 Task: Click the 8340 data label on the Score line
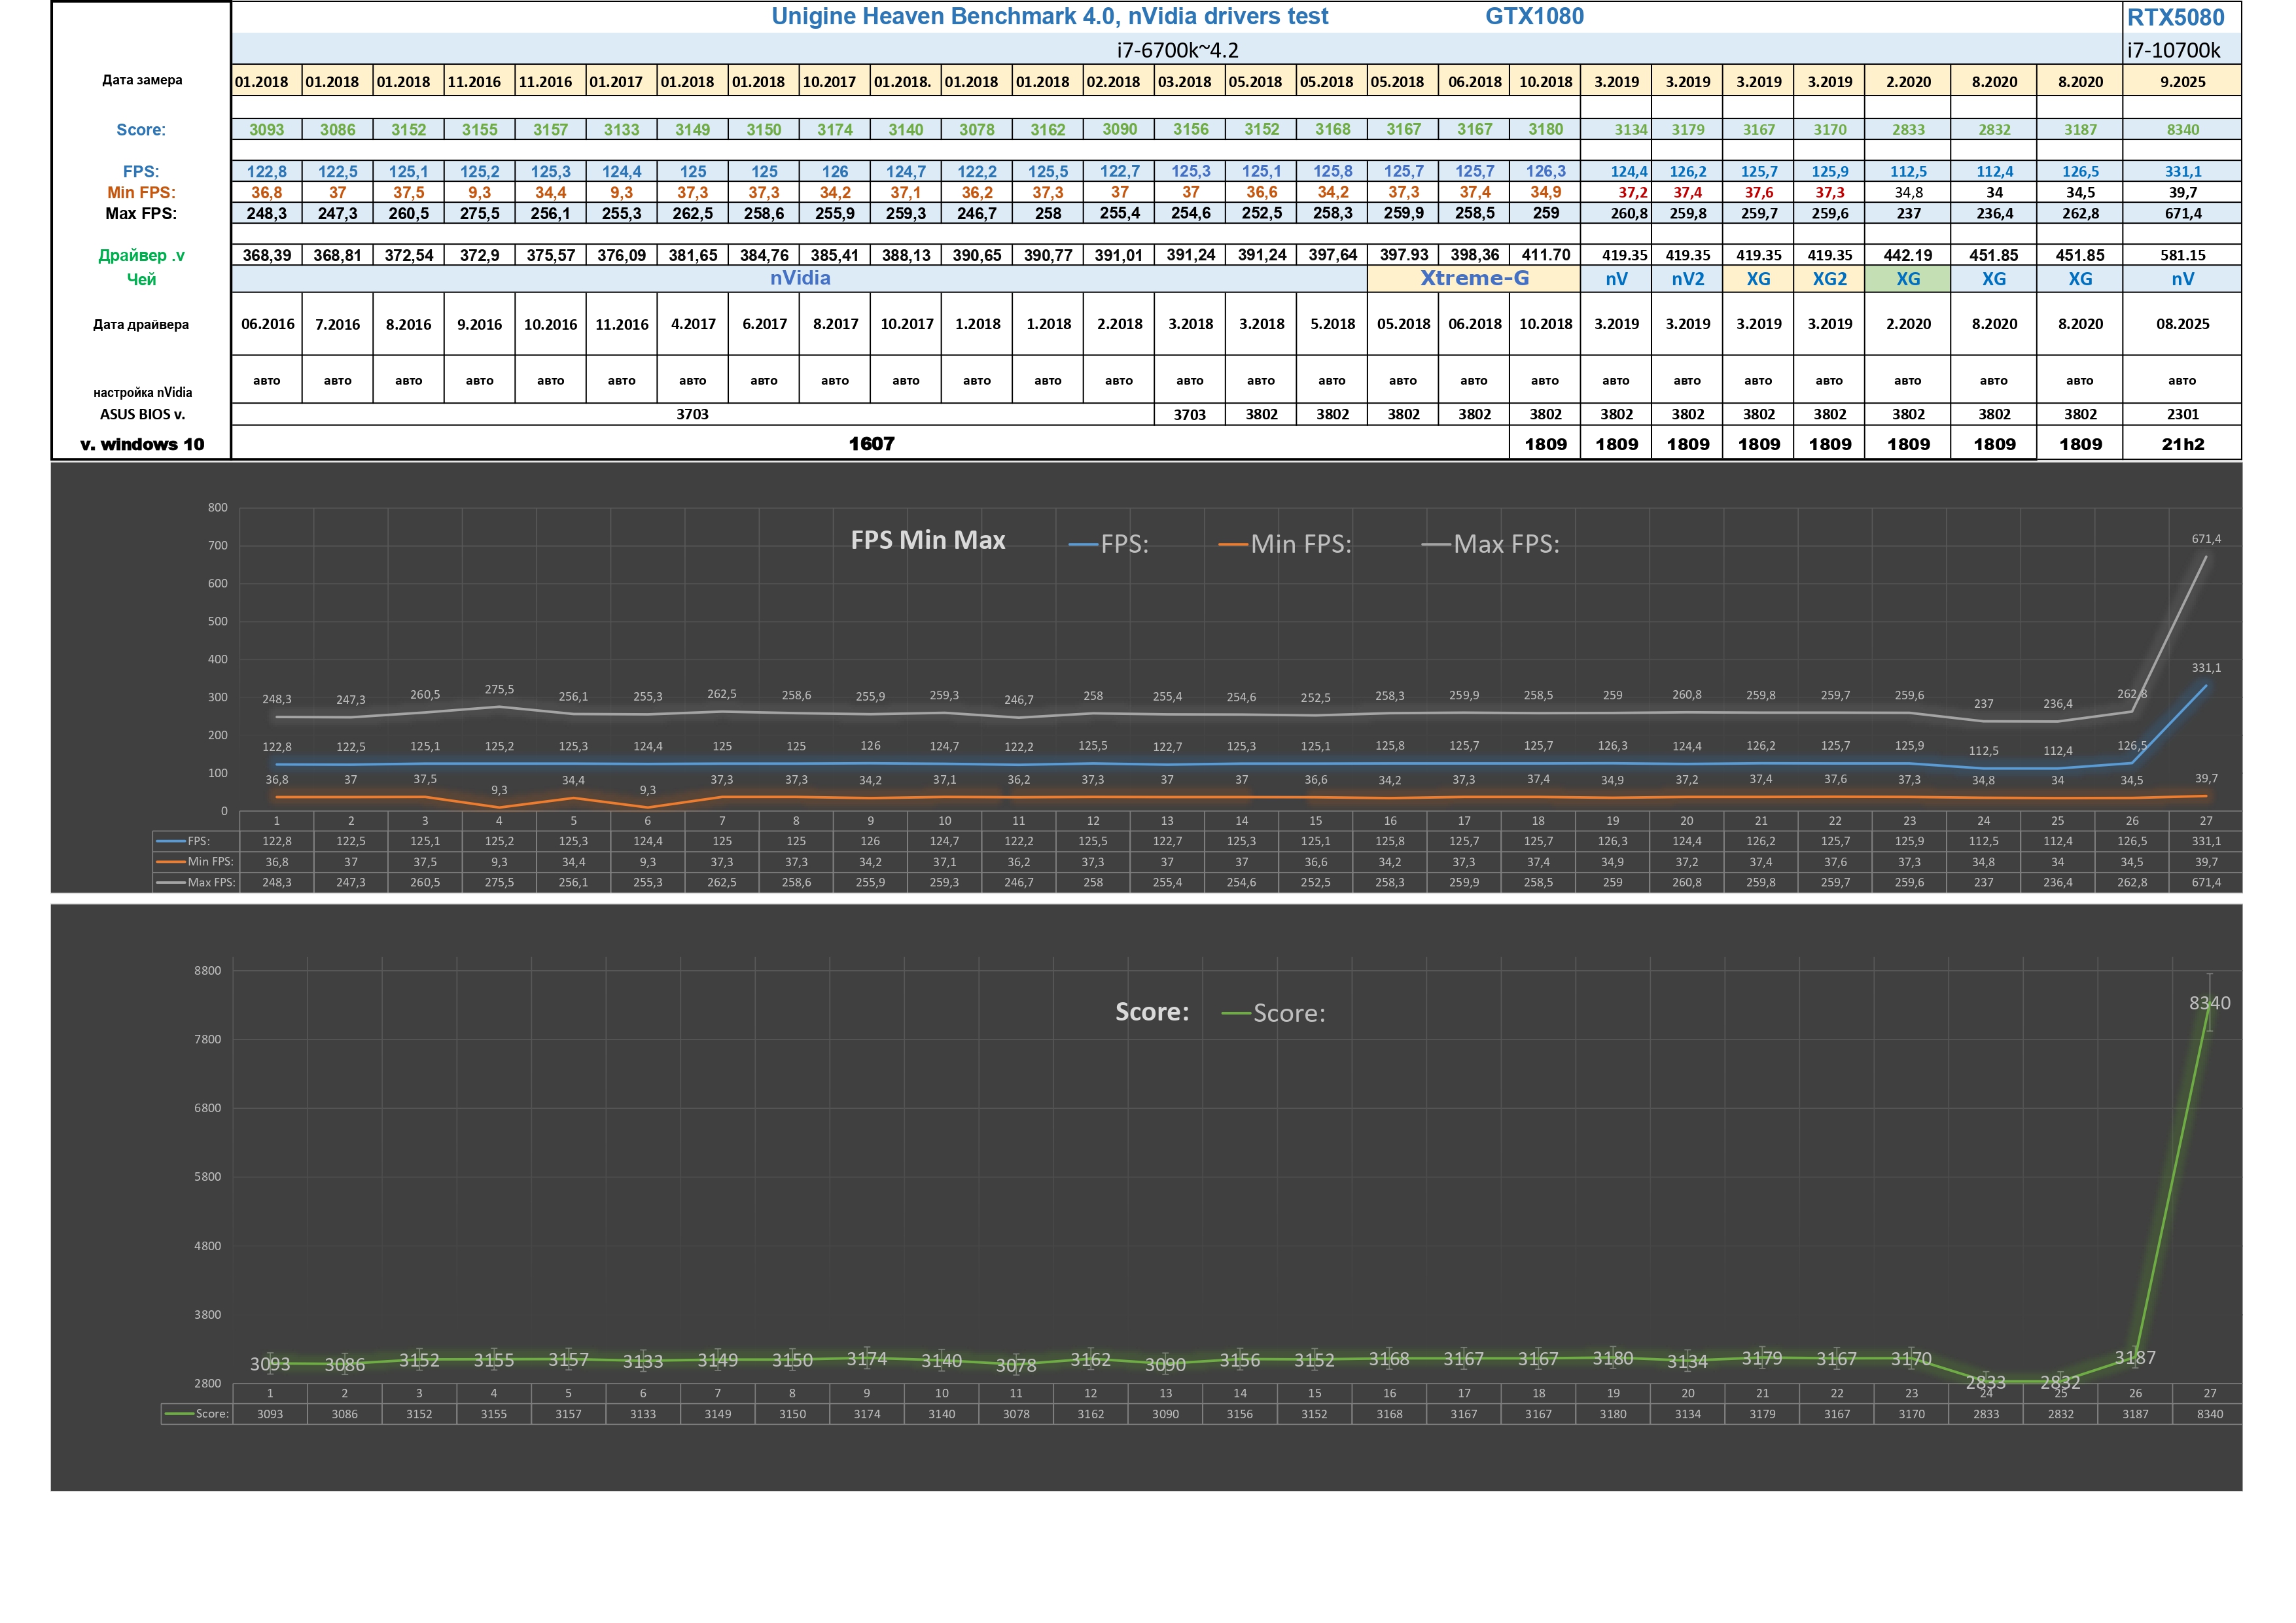2209,1003
